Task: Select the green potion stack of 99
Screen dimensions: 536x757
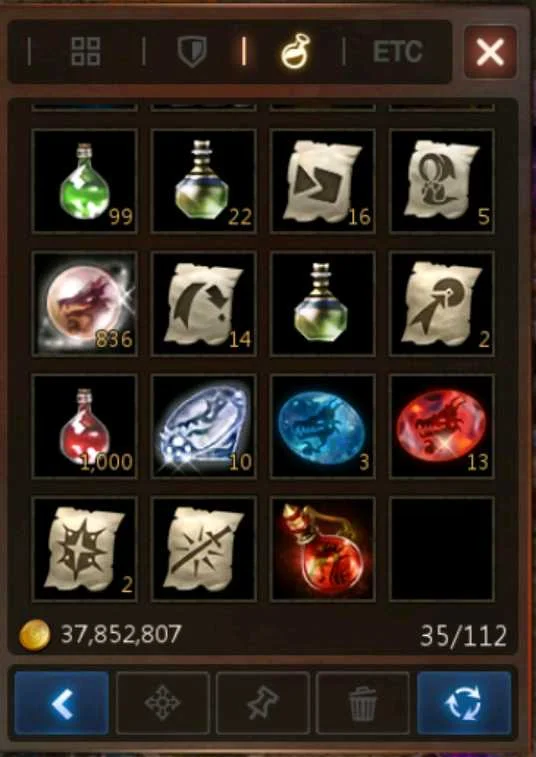Action: (85, 181)
